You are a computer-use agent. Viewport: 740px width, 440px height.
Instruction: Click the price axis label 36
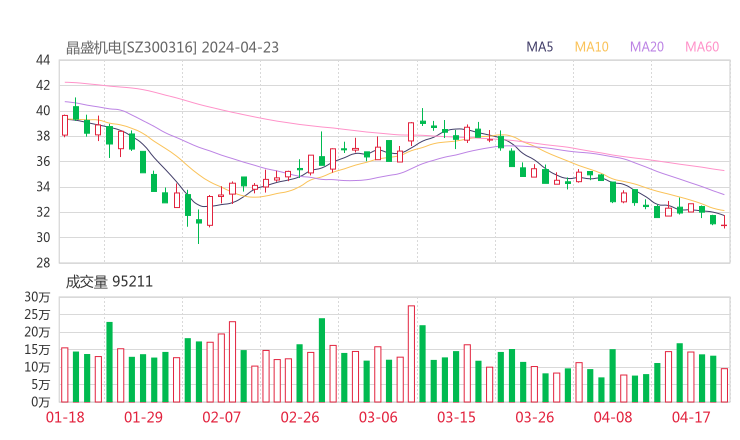[43, 161]
